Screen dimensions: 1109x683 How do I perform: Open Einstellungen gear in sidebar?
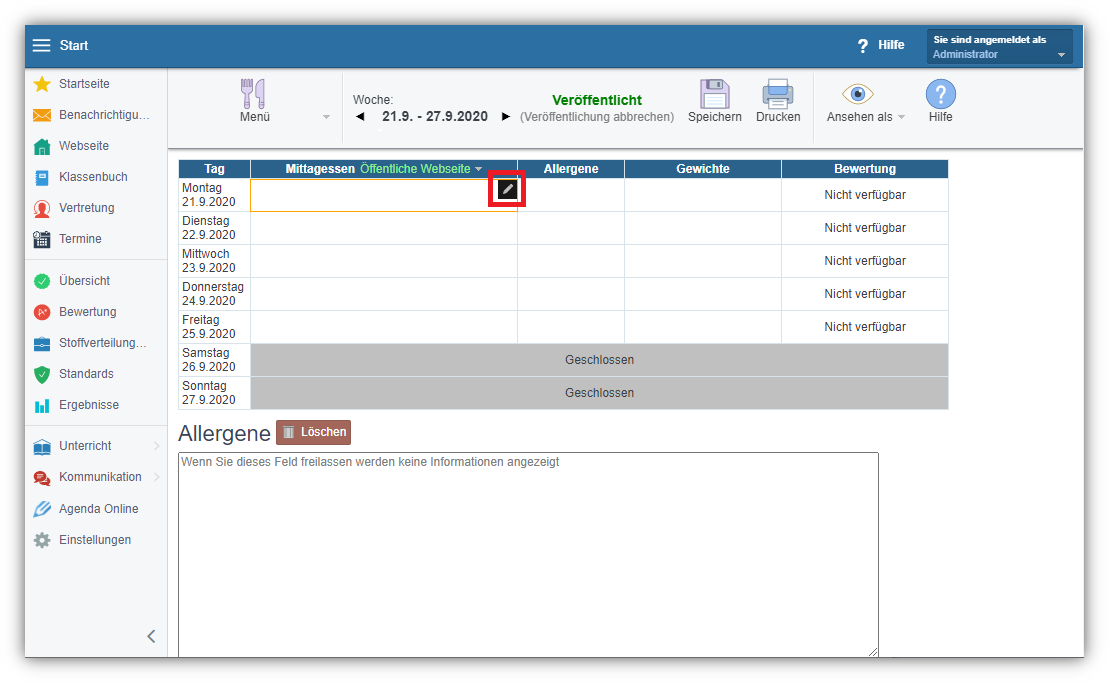[x=42, y=540]
